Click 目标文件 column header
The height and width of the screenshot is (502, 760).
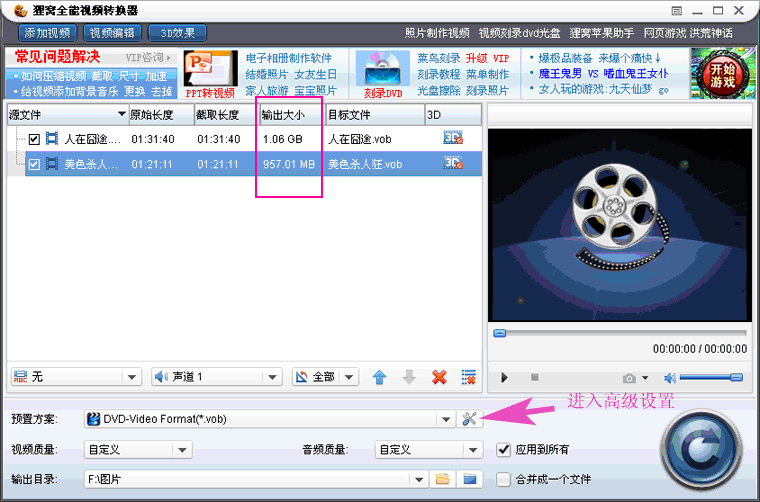(x=375, y=115)
